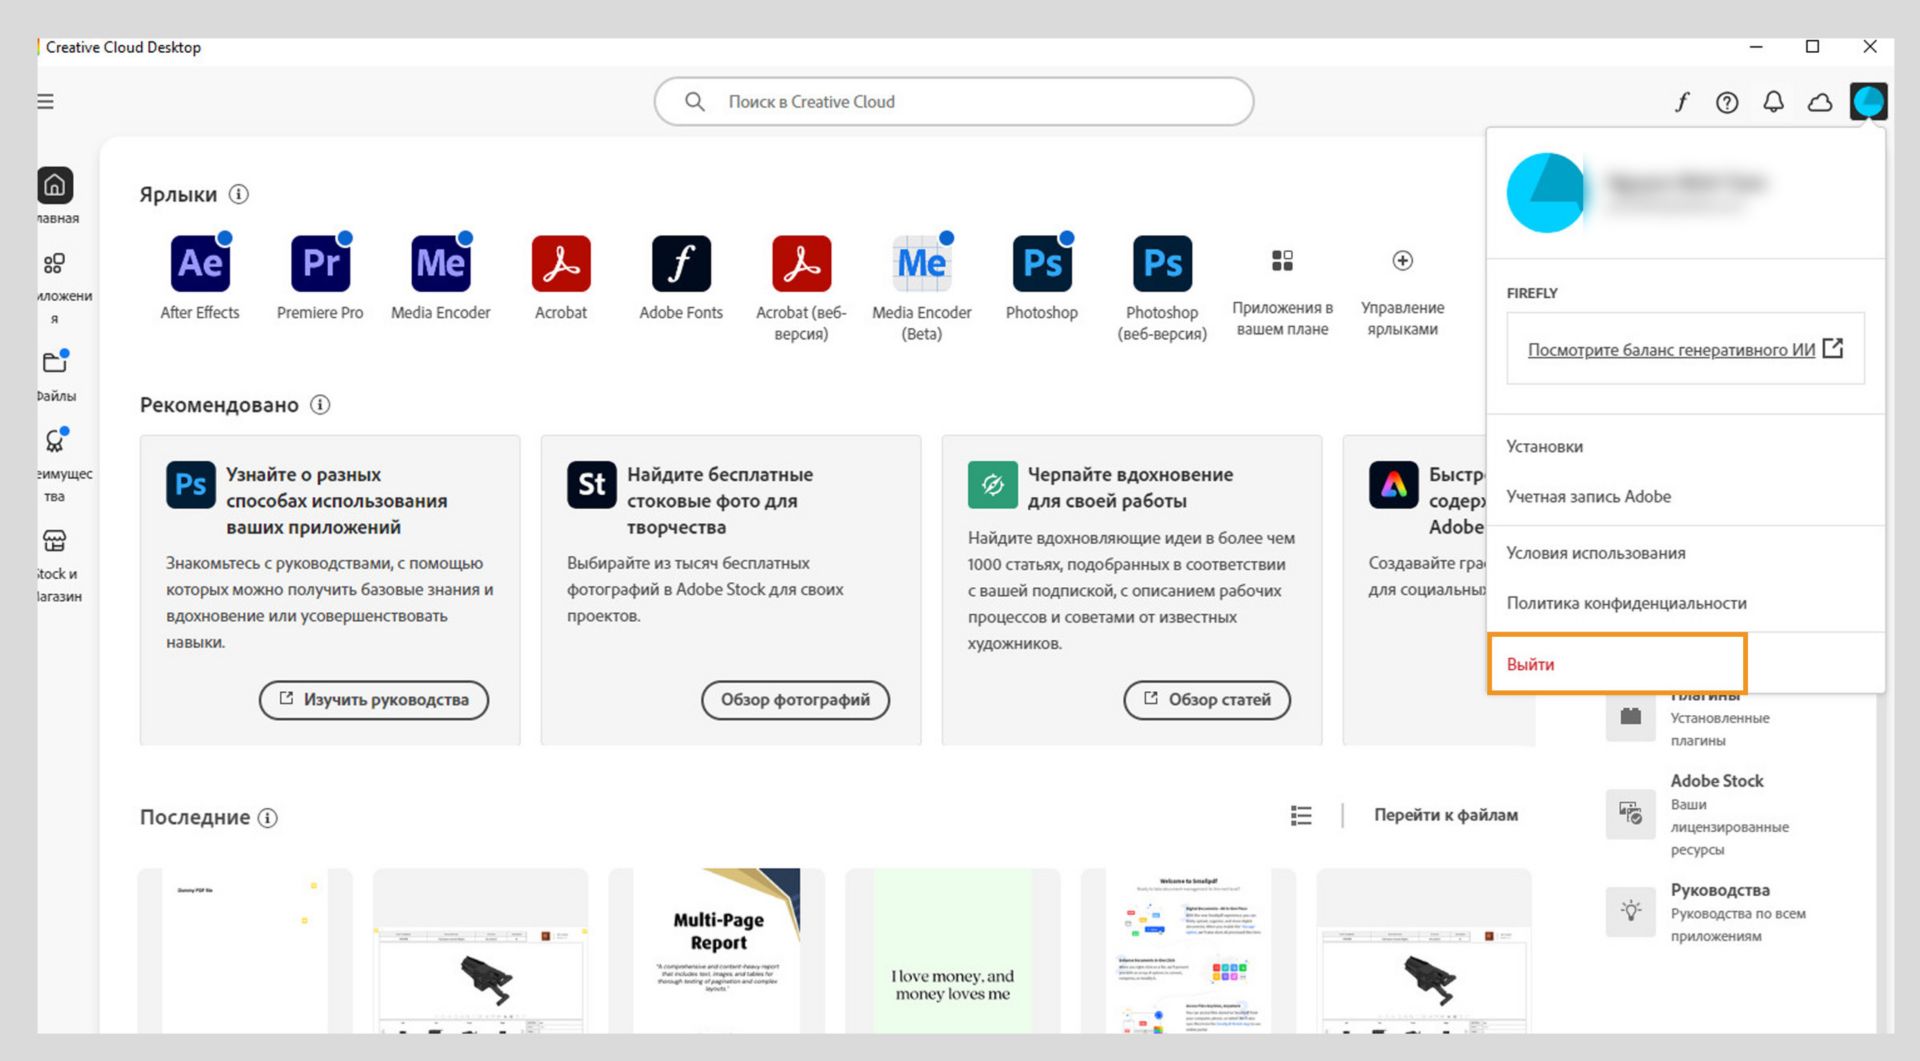The image size is (1920, 1061).
Task: Open the notifications bell
Action: 1773,102
